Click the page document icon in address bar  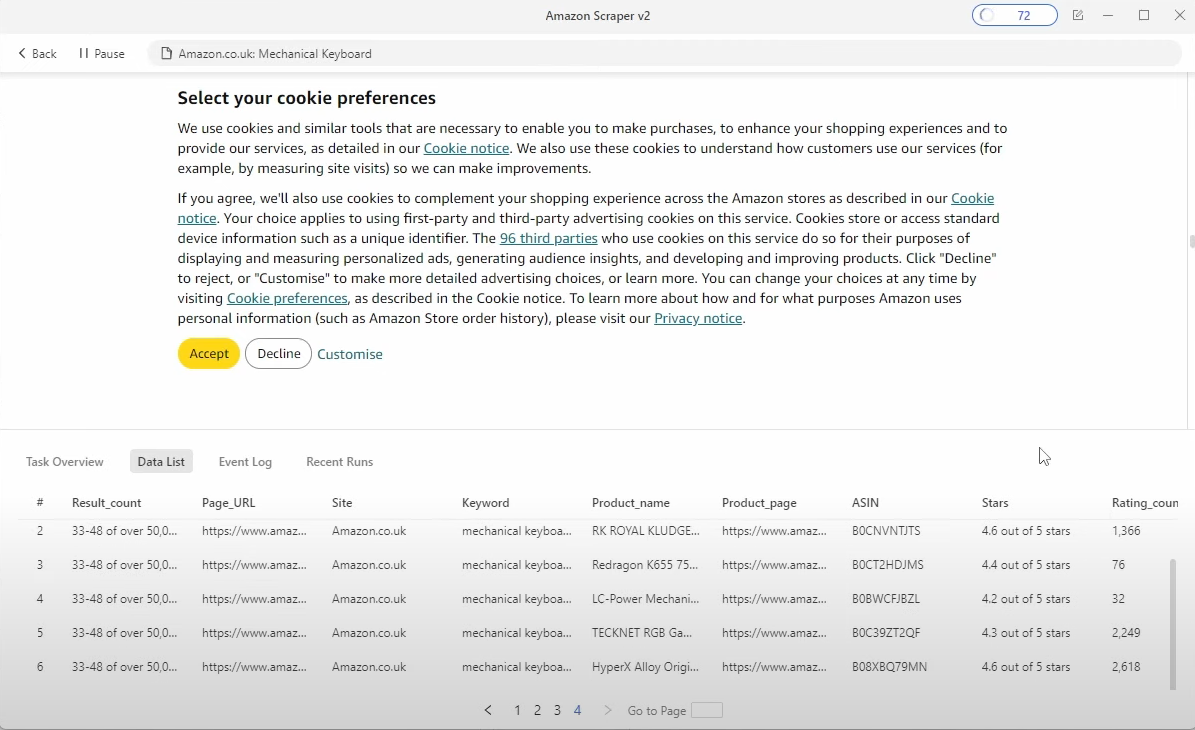tap(165, 53)
